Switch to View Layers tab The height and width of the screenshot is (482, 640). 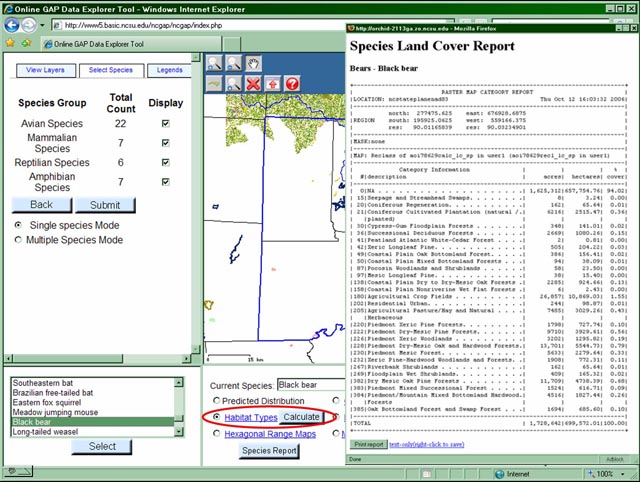(46, 70)
